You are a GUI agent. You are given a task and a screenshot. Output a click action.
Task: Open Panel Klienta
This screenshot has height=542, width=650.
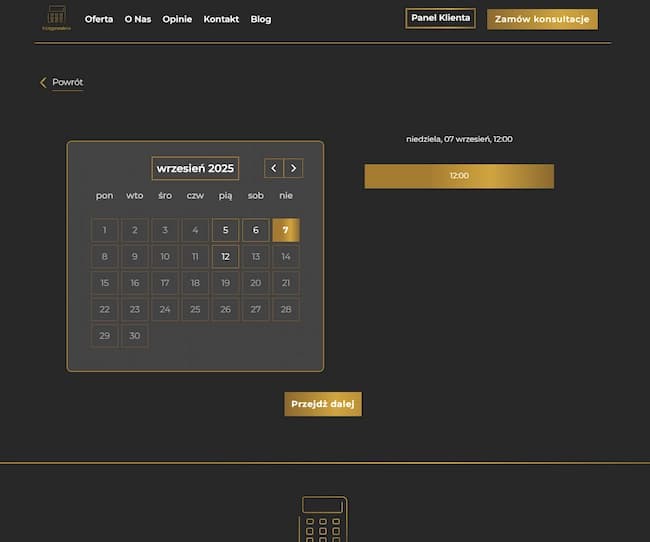(440, 18)
